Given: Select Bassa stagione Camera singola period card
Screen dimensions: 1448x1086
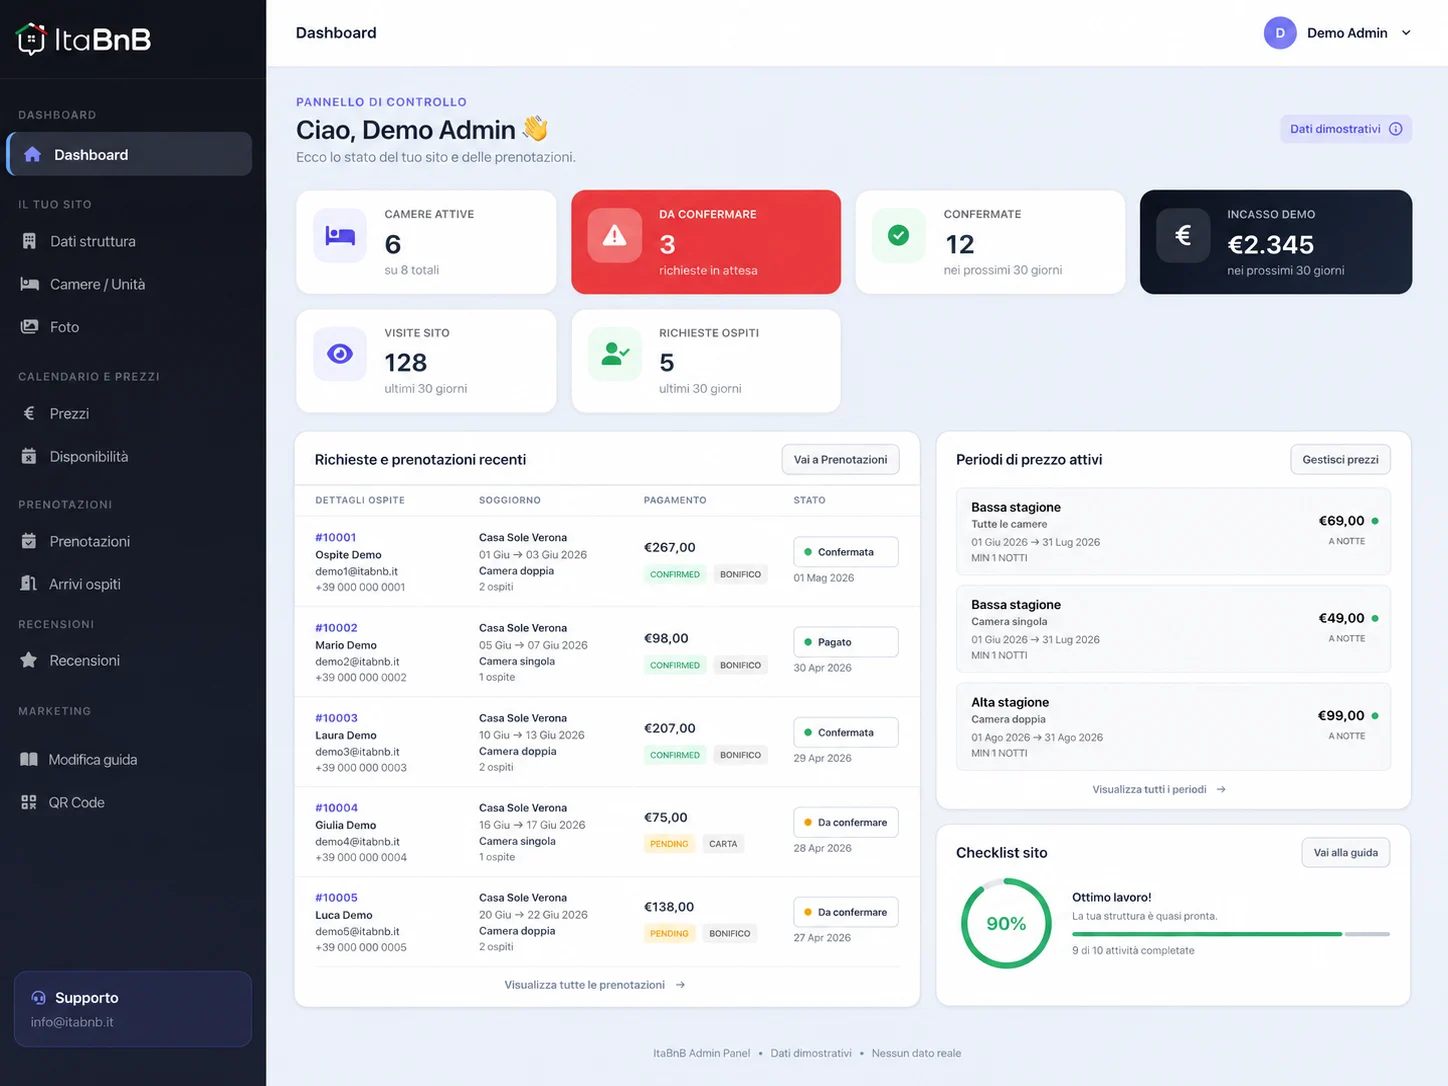Looking at the screenshot, I should [x=1174, y=629].
